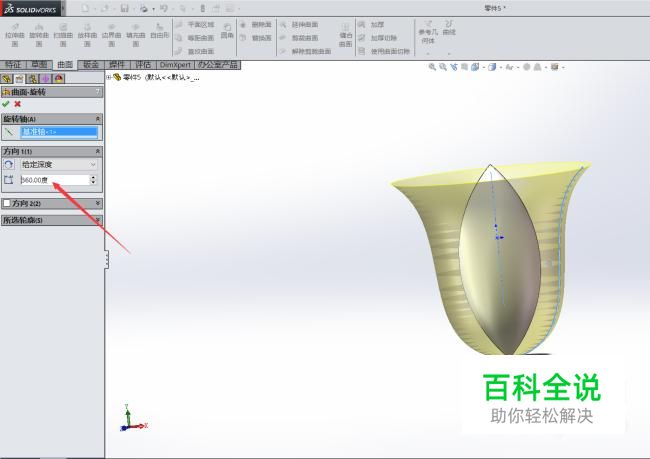Click the 平面区域 (Planar Surface) tool

pos(195,25)
